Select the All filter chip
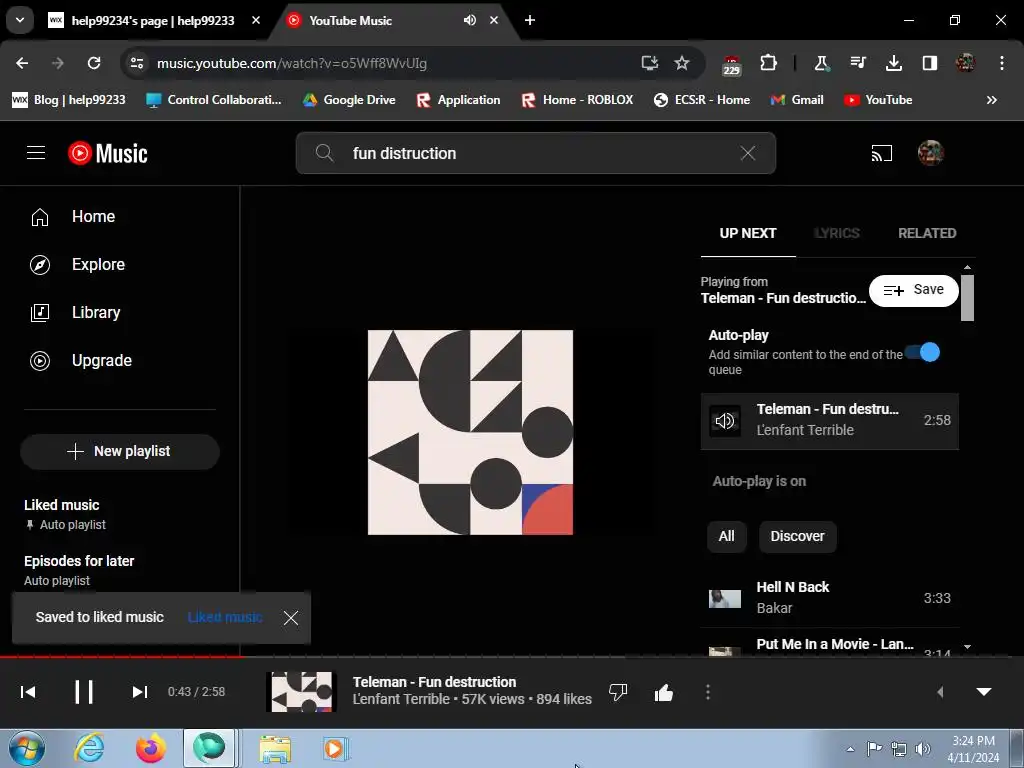1024x768 pixels. point(726,536)
